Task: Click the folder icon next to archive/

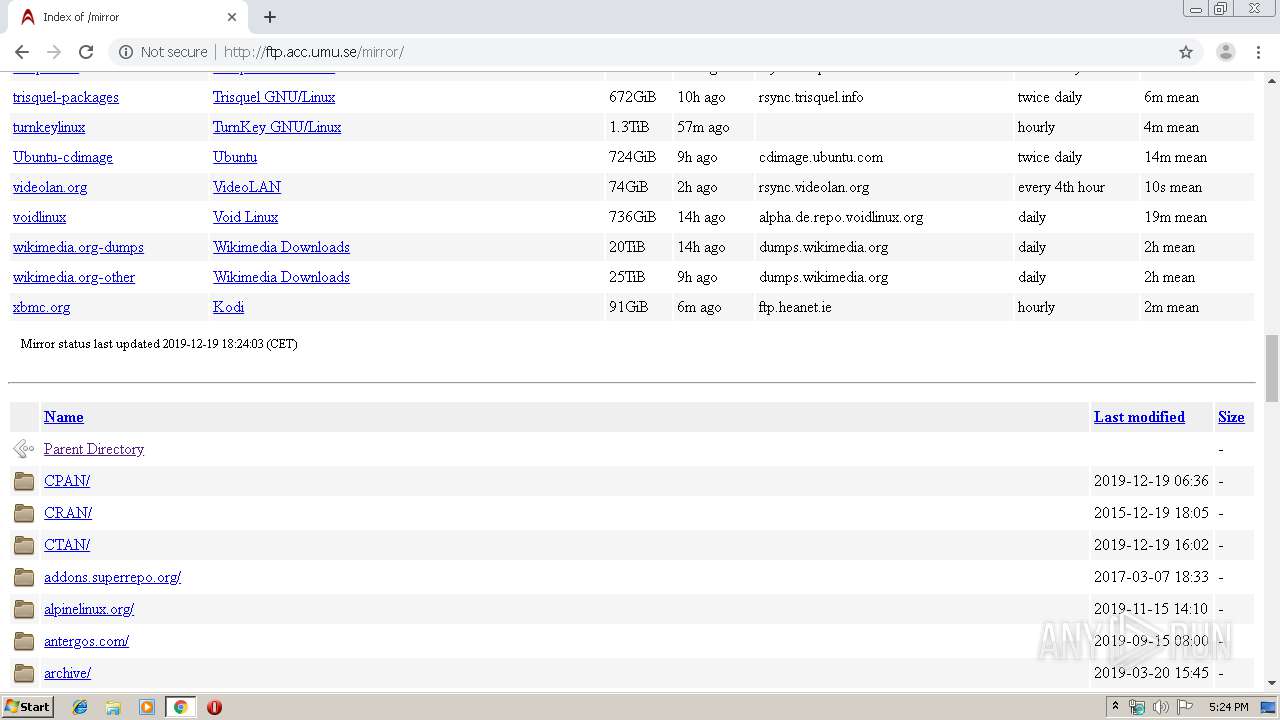Action: [24, 673]
